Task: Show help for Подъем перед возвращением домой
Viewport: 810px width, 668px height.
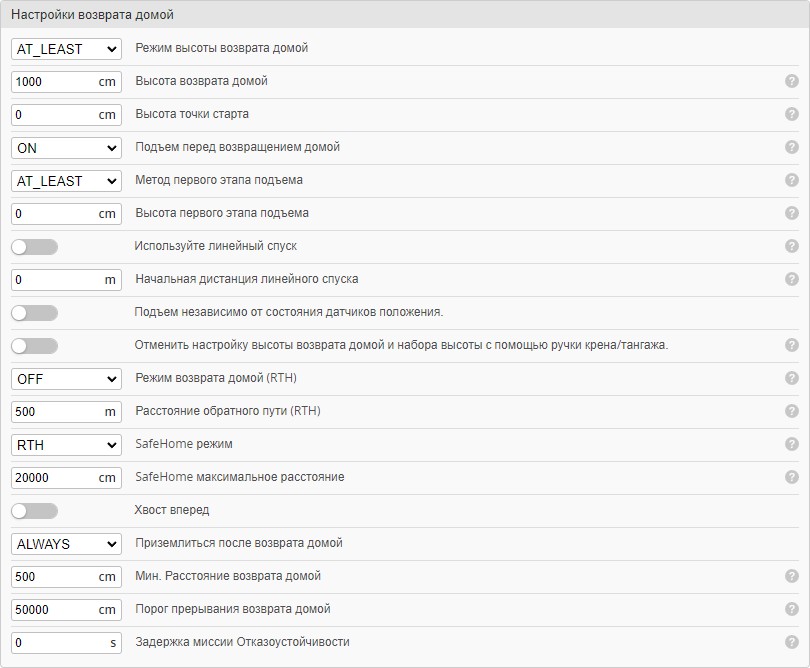Action: (792, 147)
